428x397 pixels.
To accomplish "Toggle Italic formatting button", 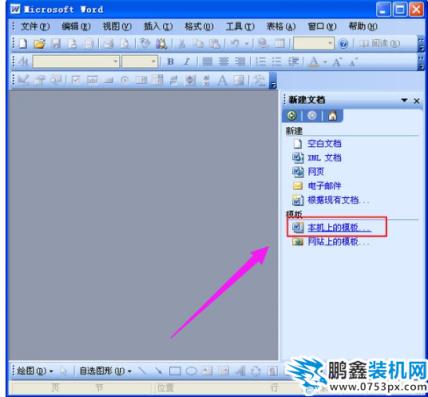I will [187, 62].
